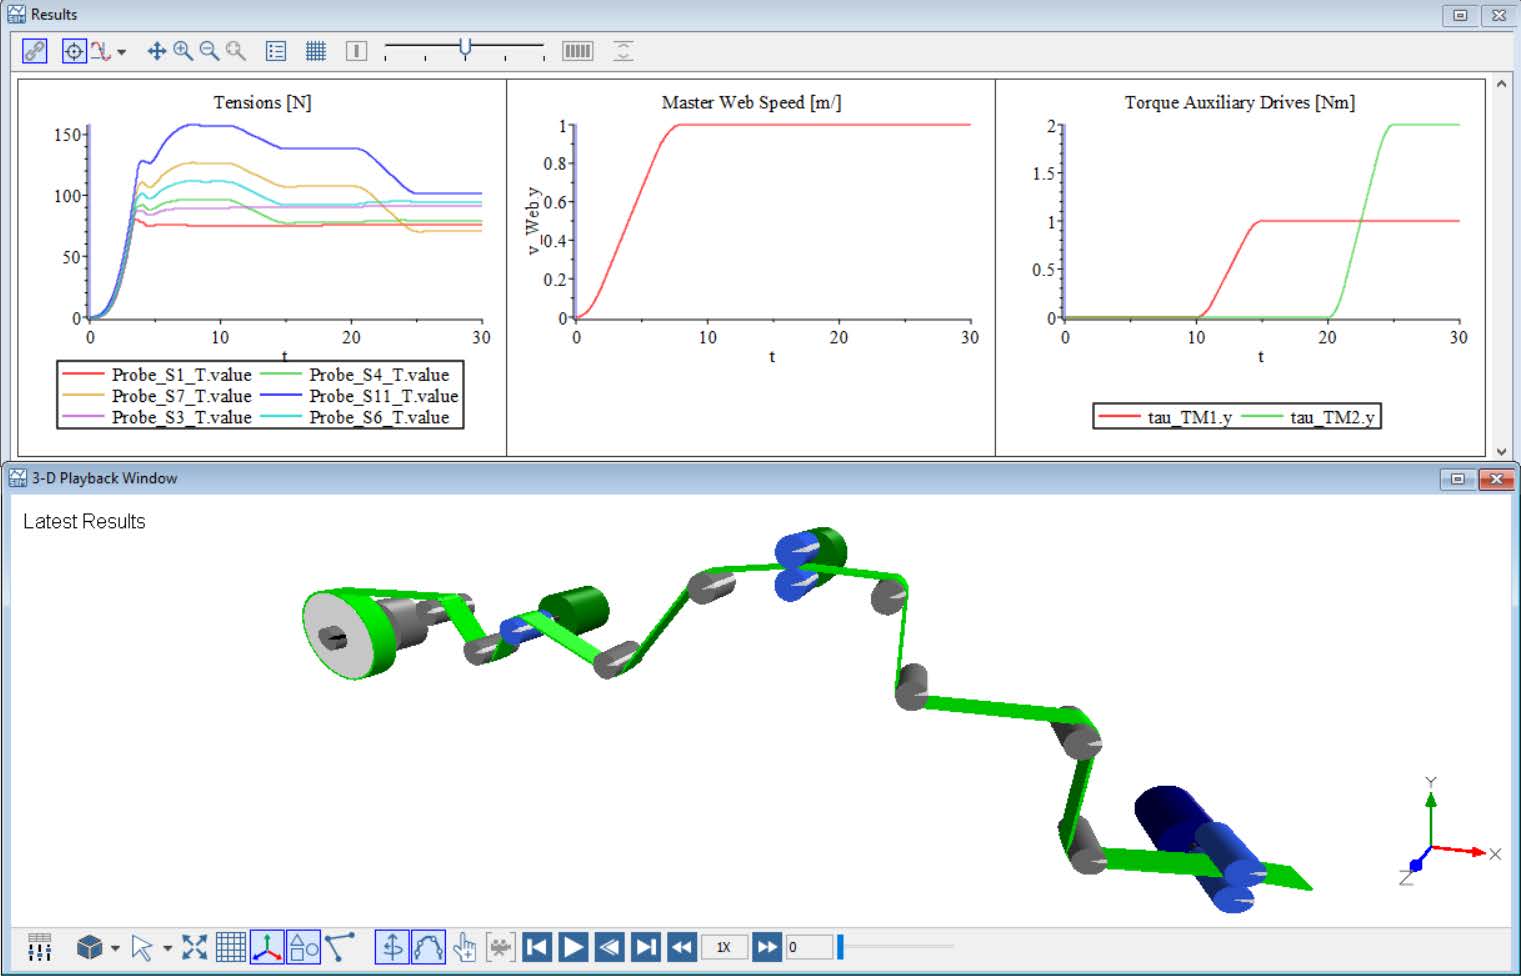Open the view cube dropdown arrow
1521x976 pixels.
(x=116, y=948)
